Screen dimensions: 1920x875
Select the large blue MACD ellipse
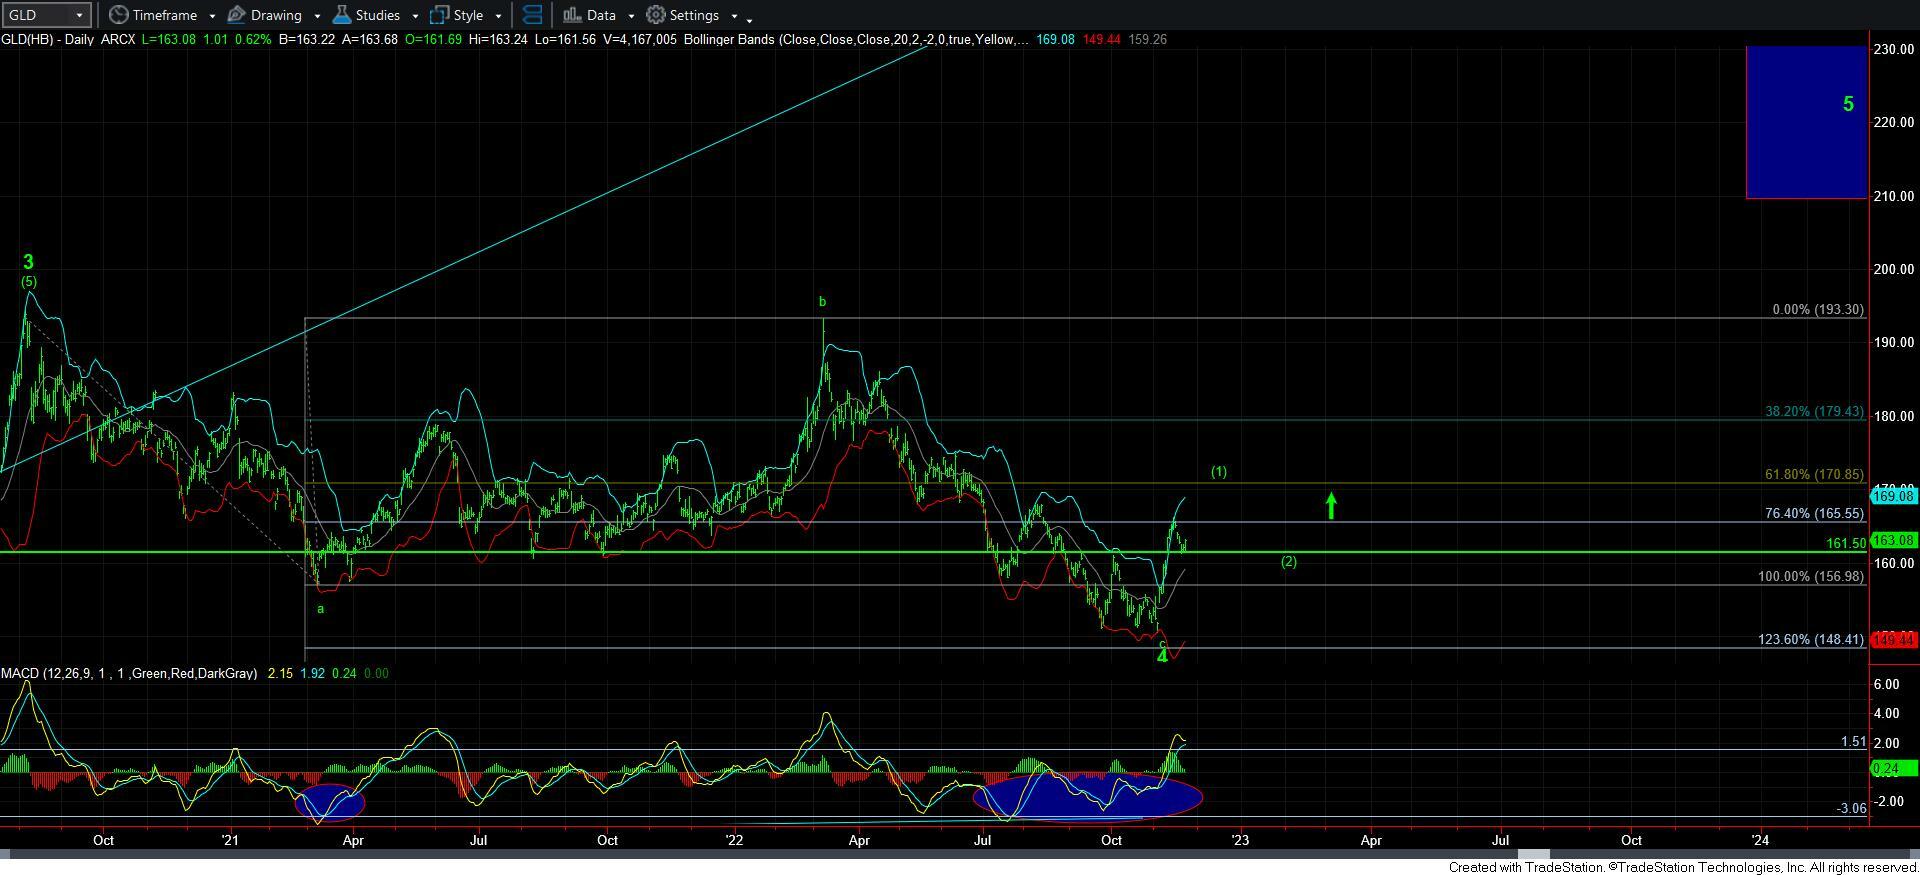point(1087,796)
